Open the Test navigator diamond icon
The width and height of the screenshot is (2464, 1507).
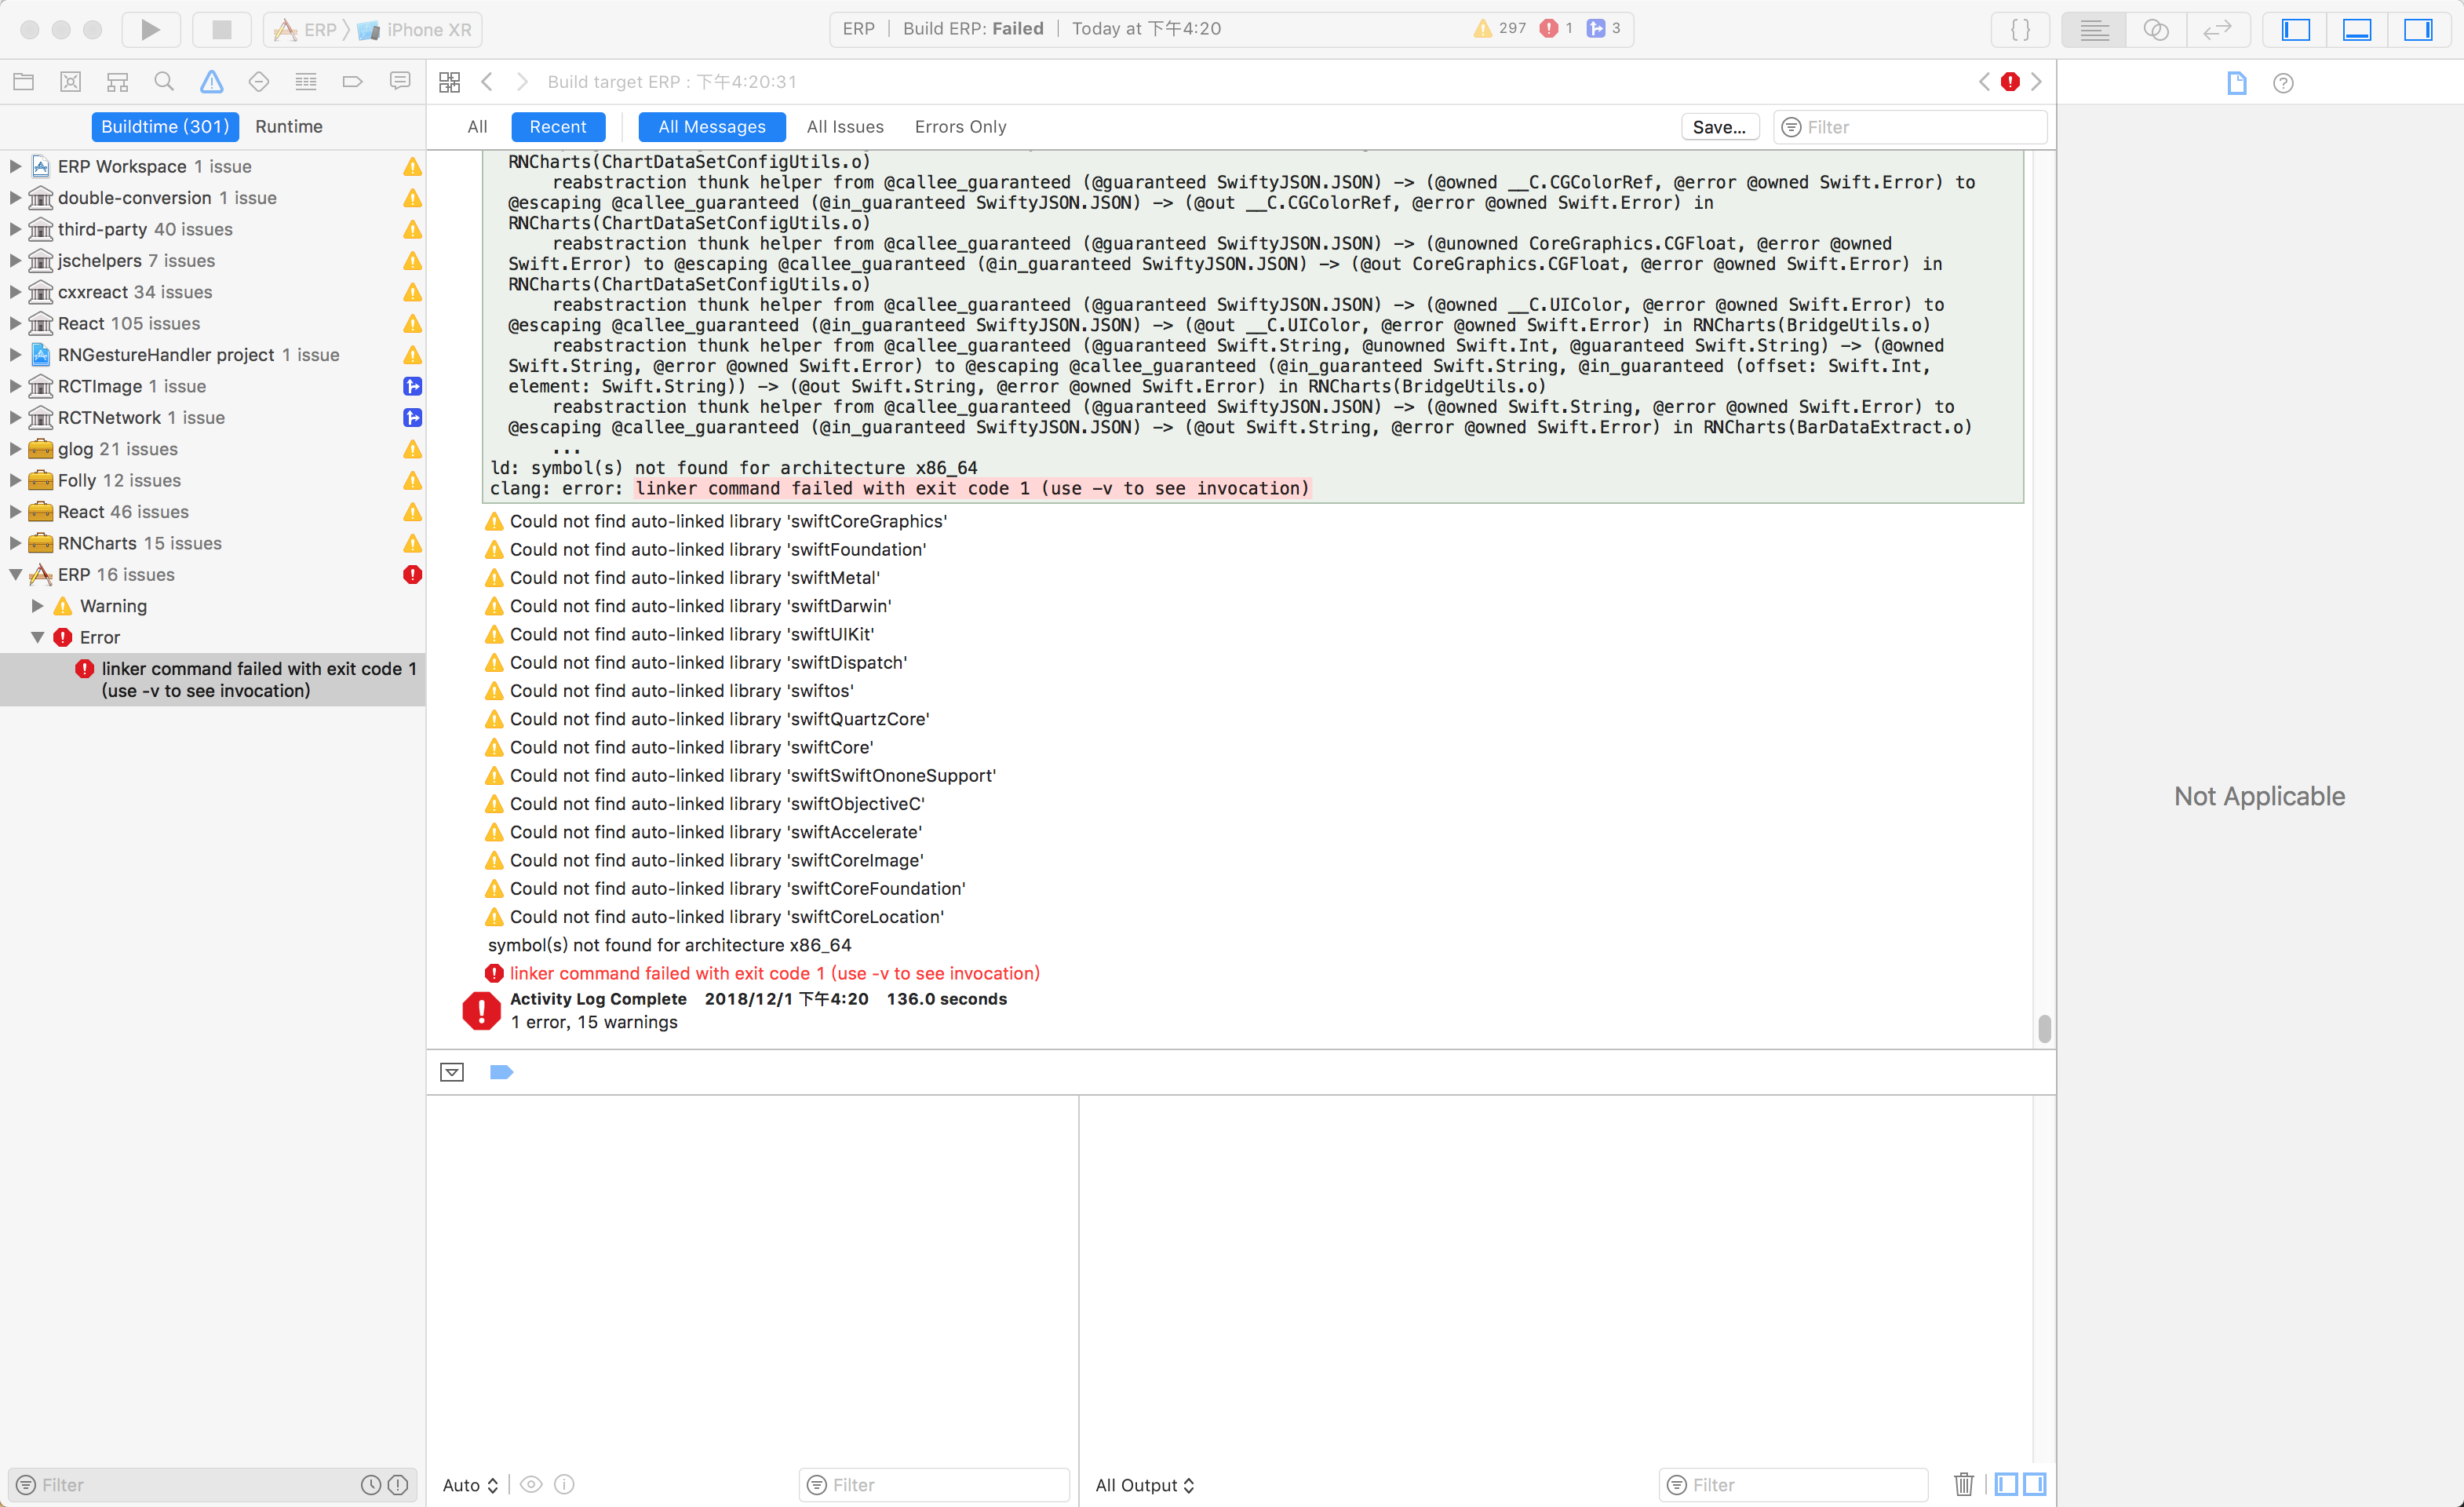coord(258,82)
